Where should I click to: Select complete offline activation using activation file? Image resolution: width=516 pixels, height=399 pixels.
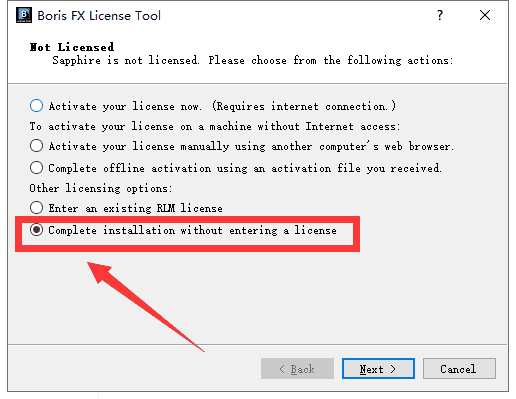click(x=36, y=168)
